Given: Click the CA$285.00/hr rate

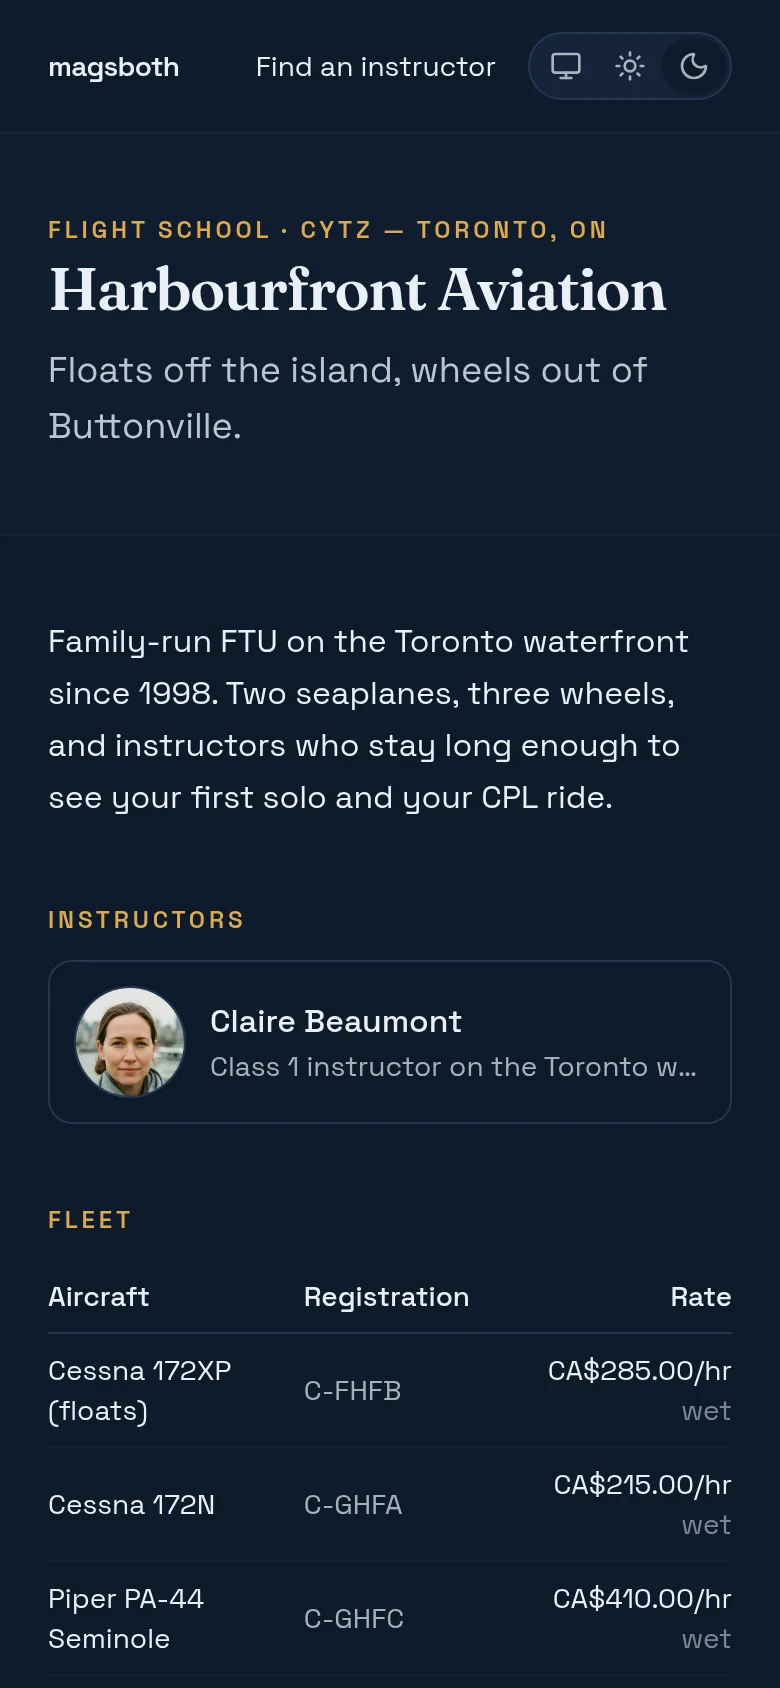Looking at the screenshot, I should [639, 1371].
